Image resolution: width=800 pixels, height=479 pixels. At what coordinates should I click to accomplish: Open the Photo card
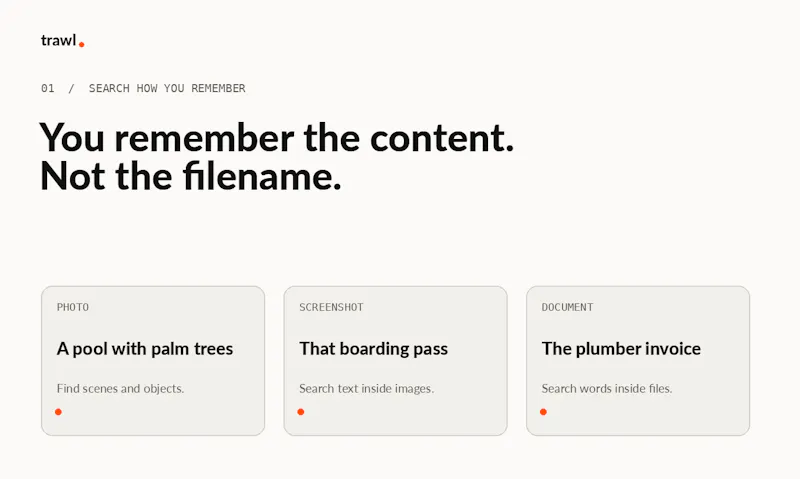click(x=153, y=361)
